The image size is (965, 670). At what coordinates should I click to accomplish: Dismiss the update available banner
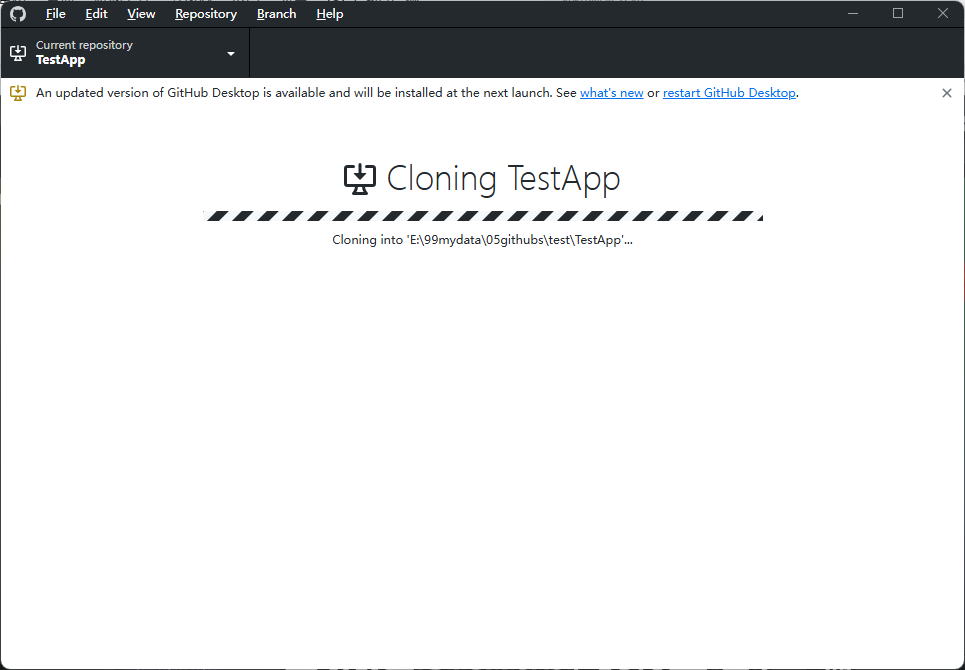point(947,93)
